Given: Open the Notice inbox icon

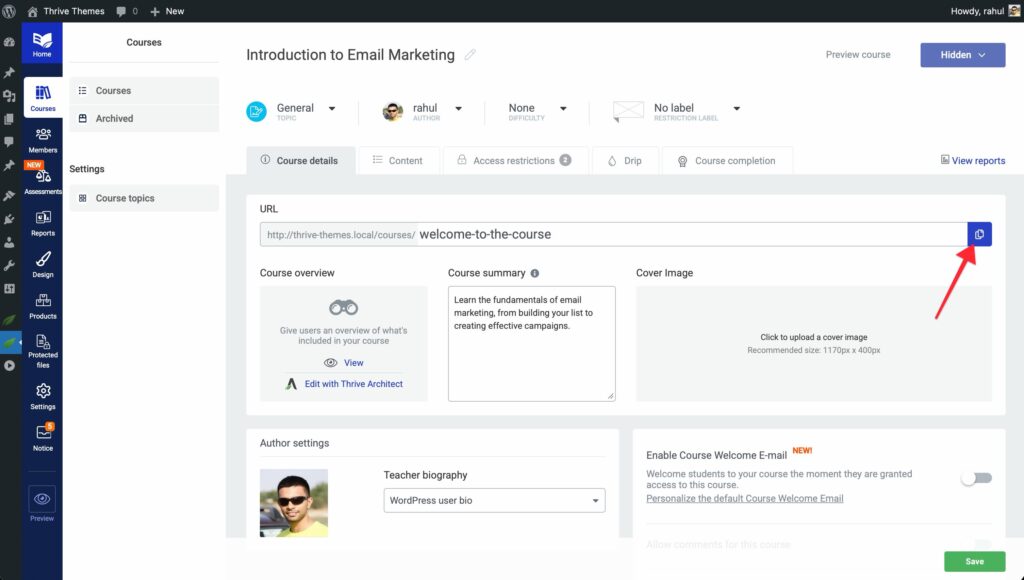Looking at the screenshot, I should [x=43, y=437].
